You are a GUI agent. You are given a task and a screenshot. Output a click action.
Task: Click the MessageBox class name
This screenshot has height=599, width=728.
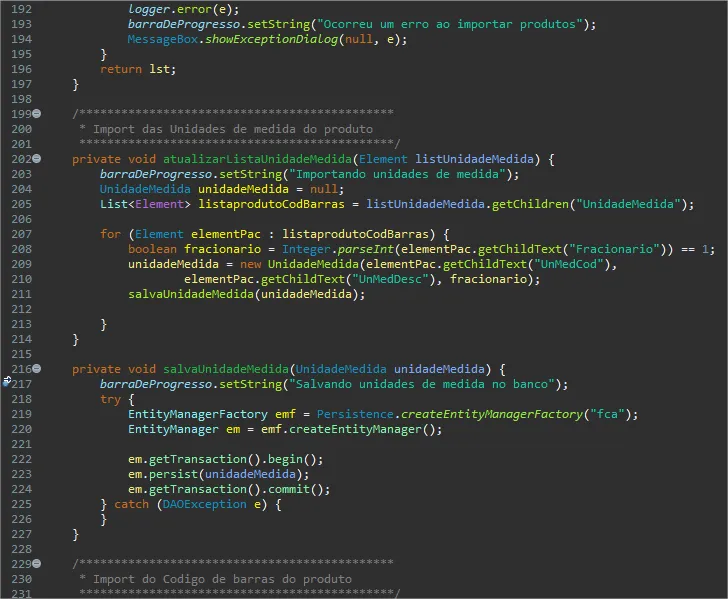tap(163, 39)
